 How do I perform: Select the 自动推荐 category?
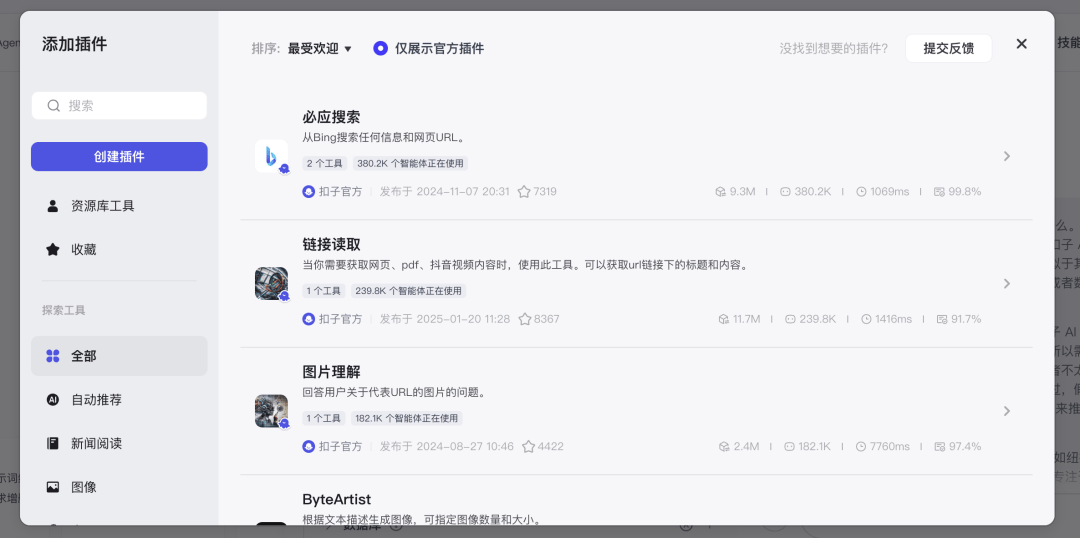pyautogui.click(x=119, y=400)
